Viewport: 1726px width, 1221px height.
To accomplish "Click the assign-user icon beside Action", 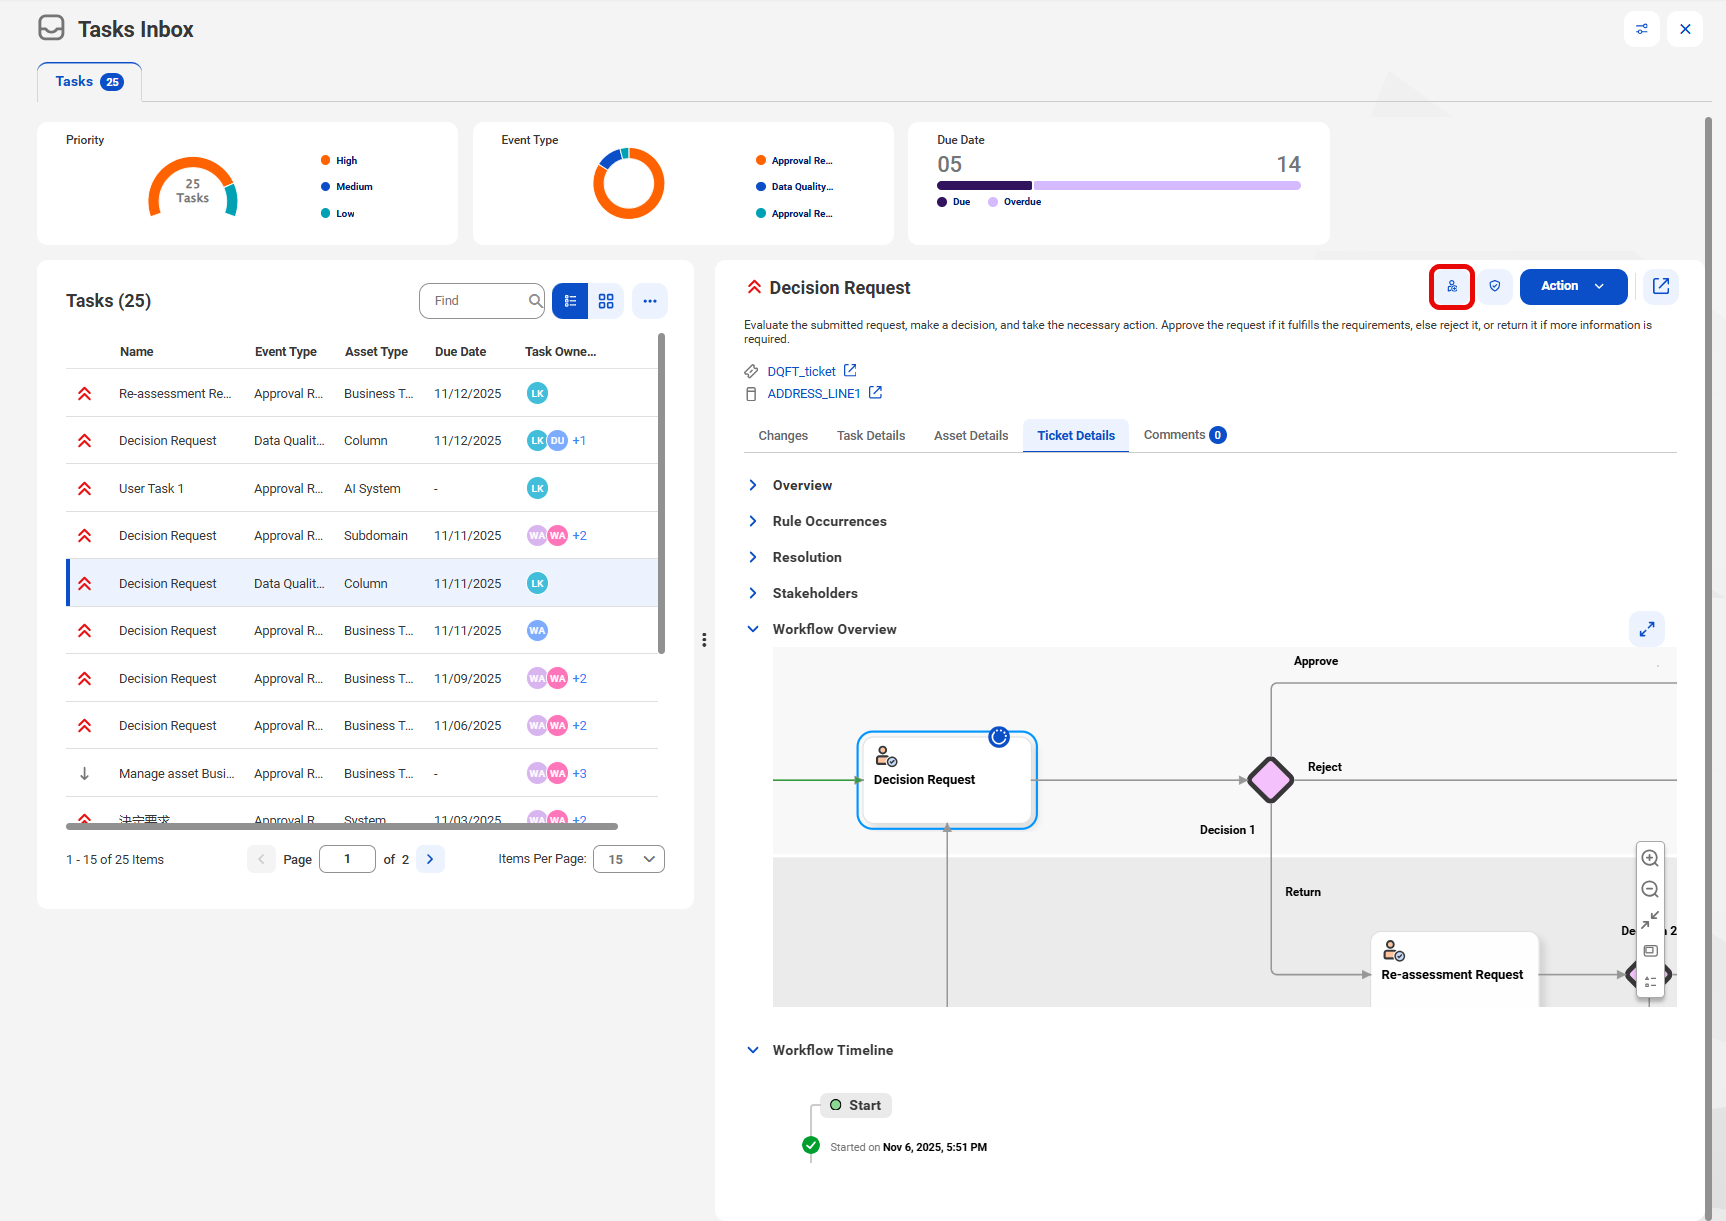I will point(1452,287).
